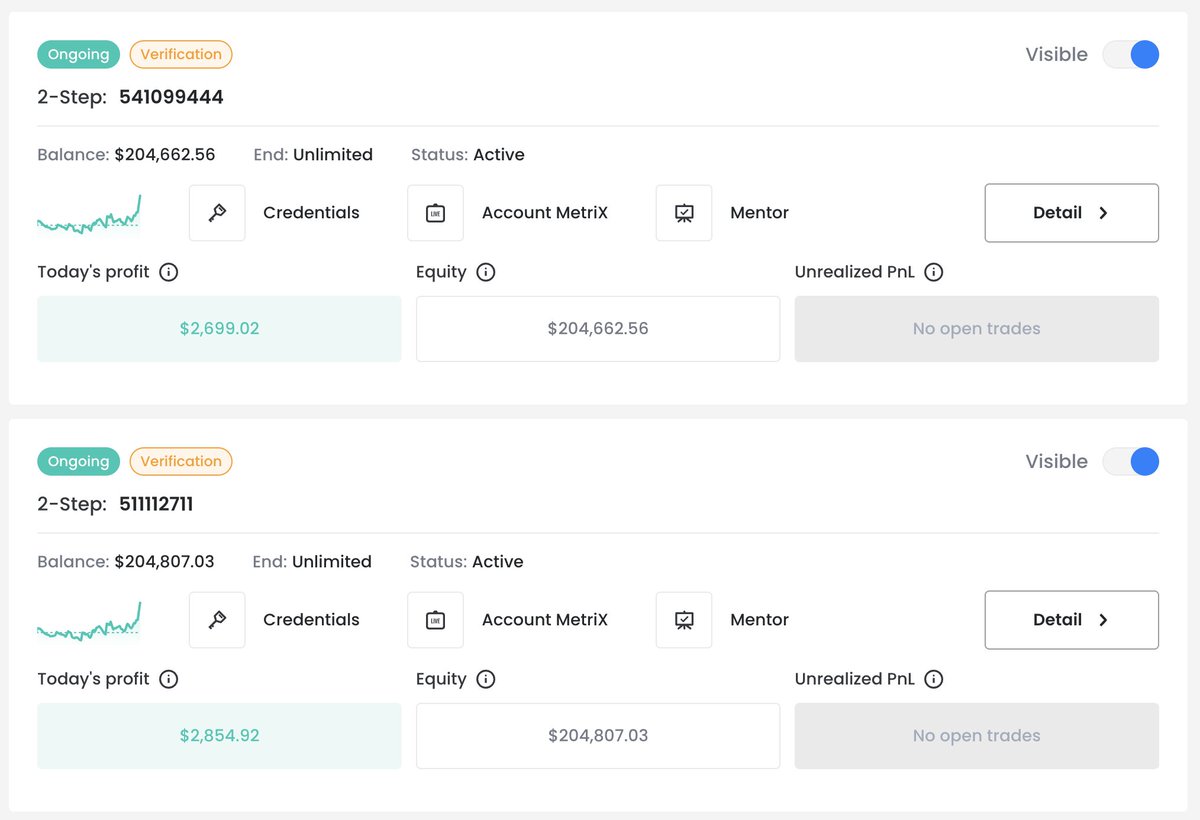Click Ongoing tag on account 511112711

point(78,461)
